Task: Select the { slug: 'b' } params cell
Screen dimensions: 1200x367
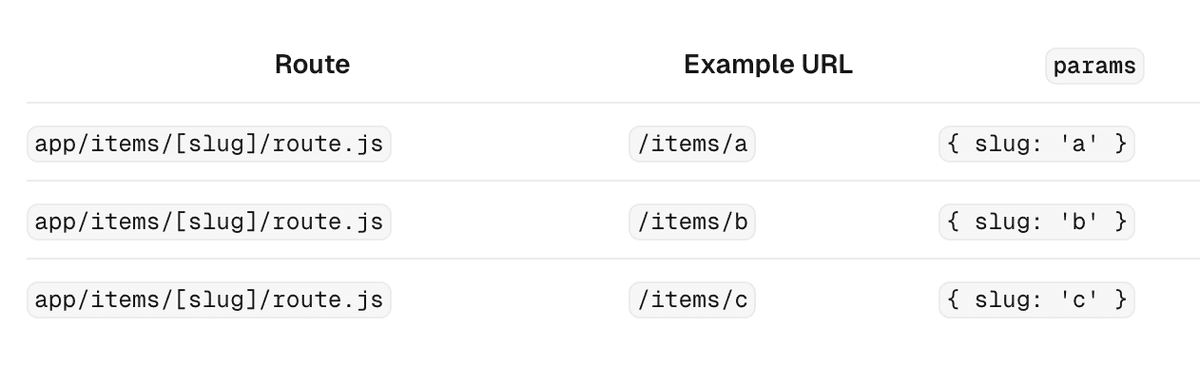Action: pos(1037,222)
